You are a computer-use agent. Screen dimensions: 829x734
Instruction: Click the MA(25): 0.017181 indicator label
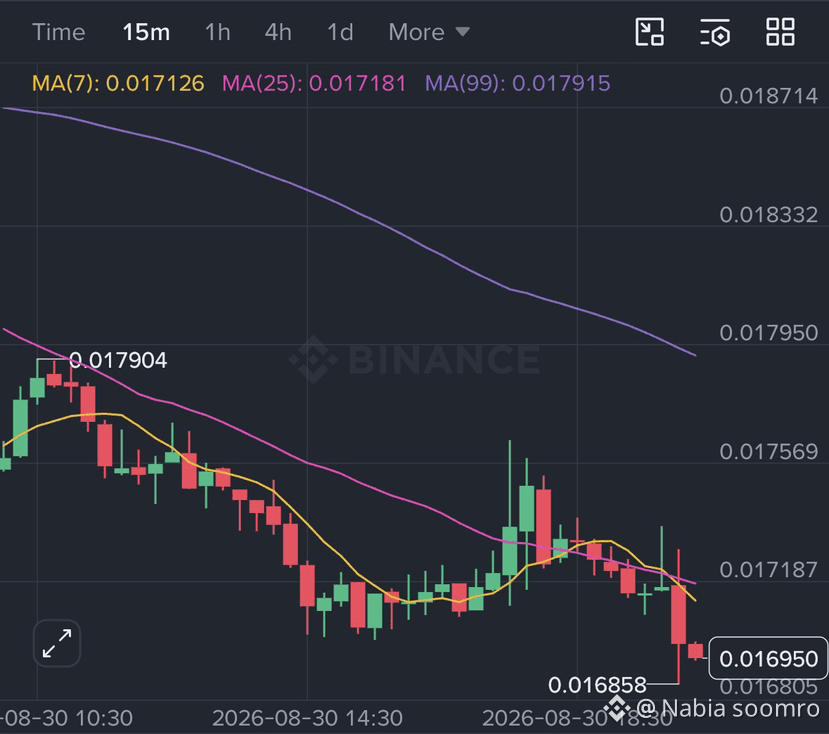pyautogui.click(x=314, y=84)
